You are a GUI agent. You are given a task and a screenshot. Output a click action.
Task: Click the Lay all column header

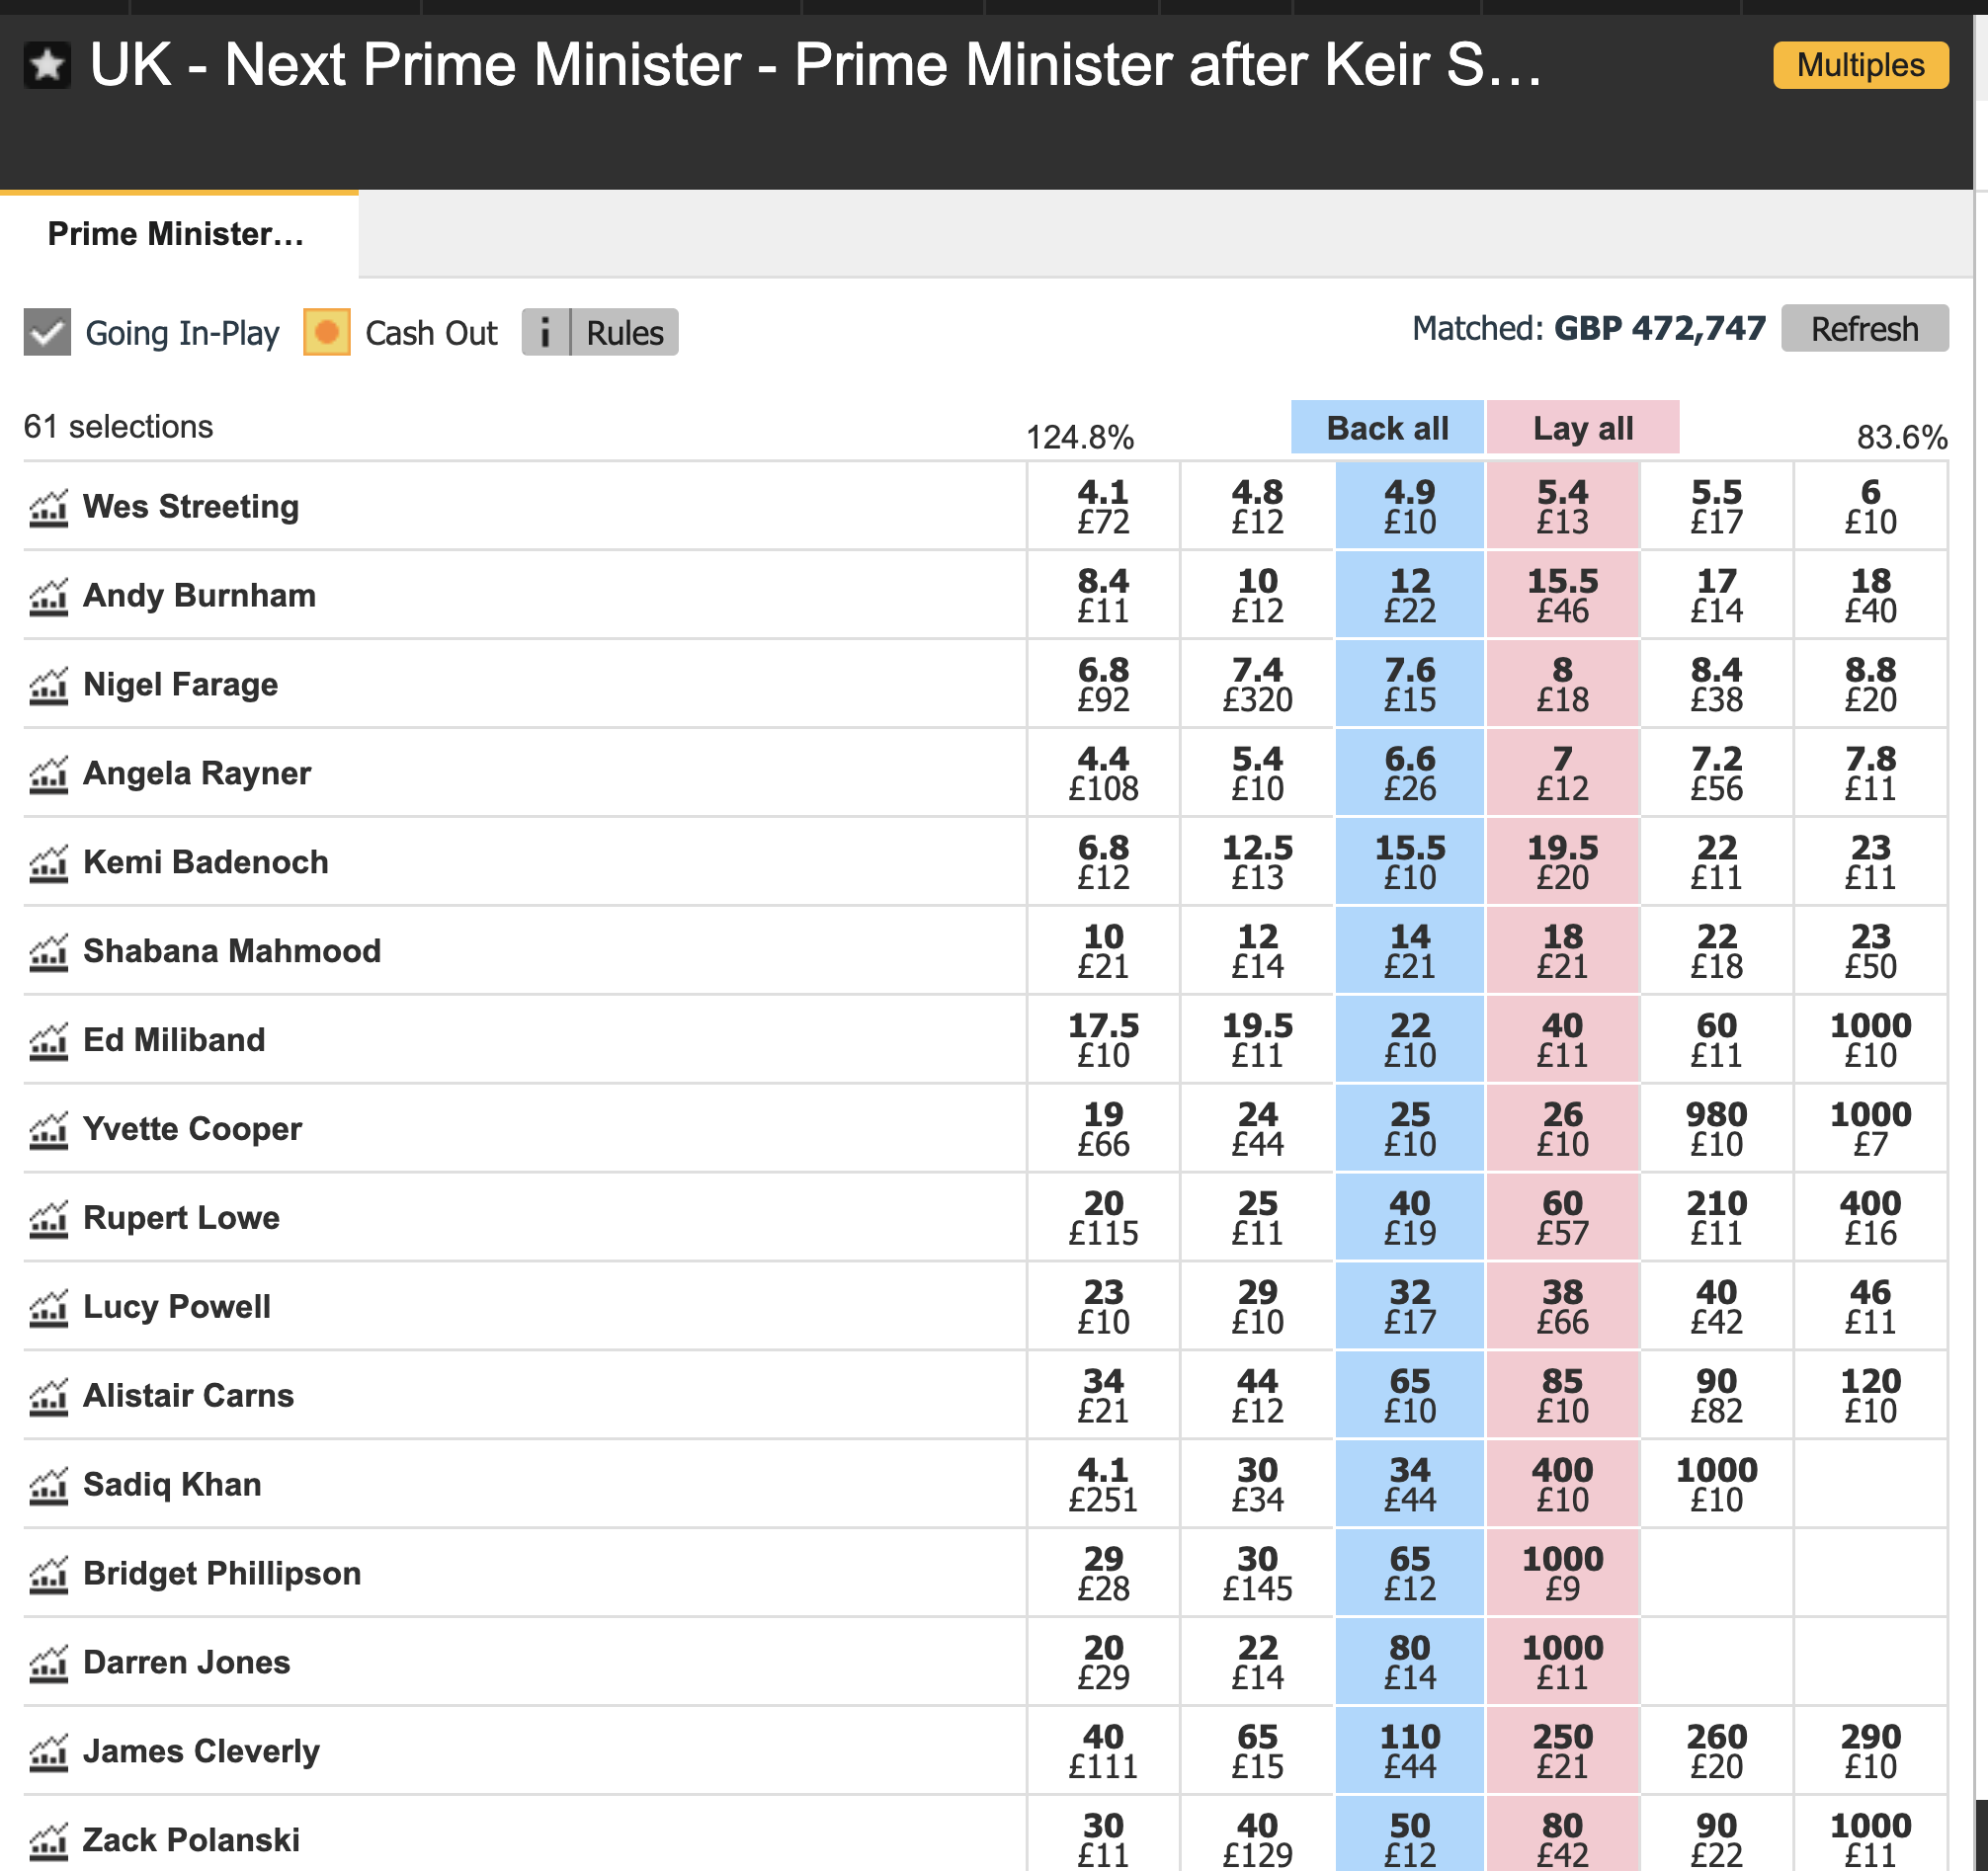[x=1582, y=428]
